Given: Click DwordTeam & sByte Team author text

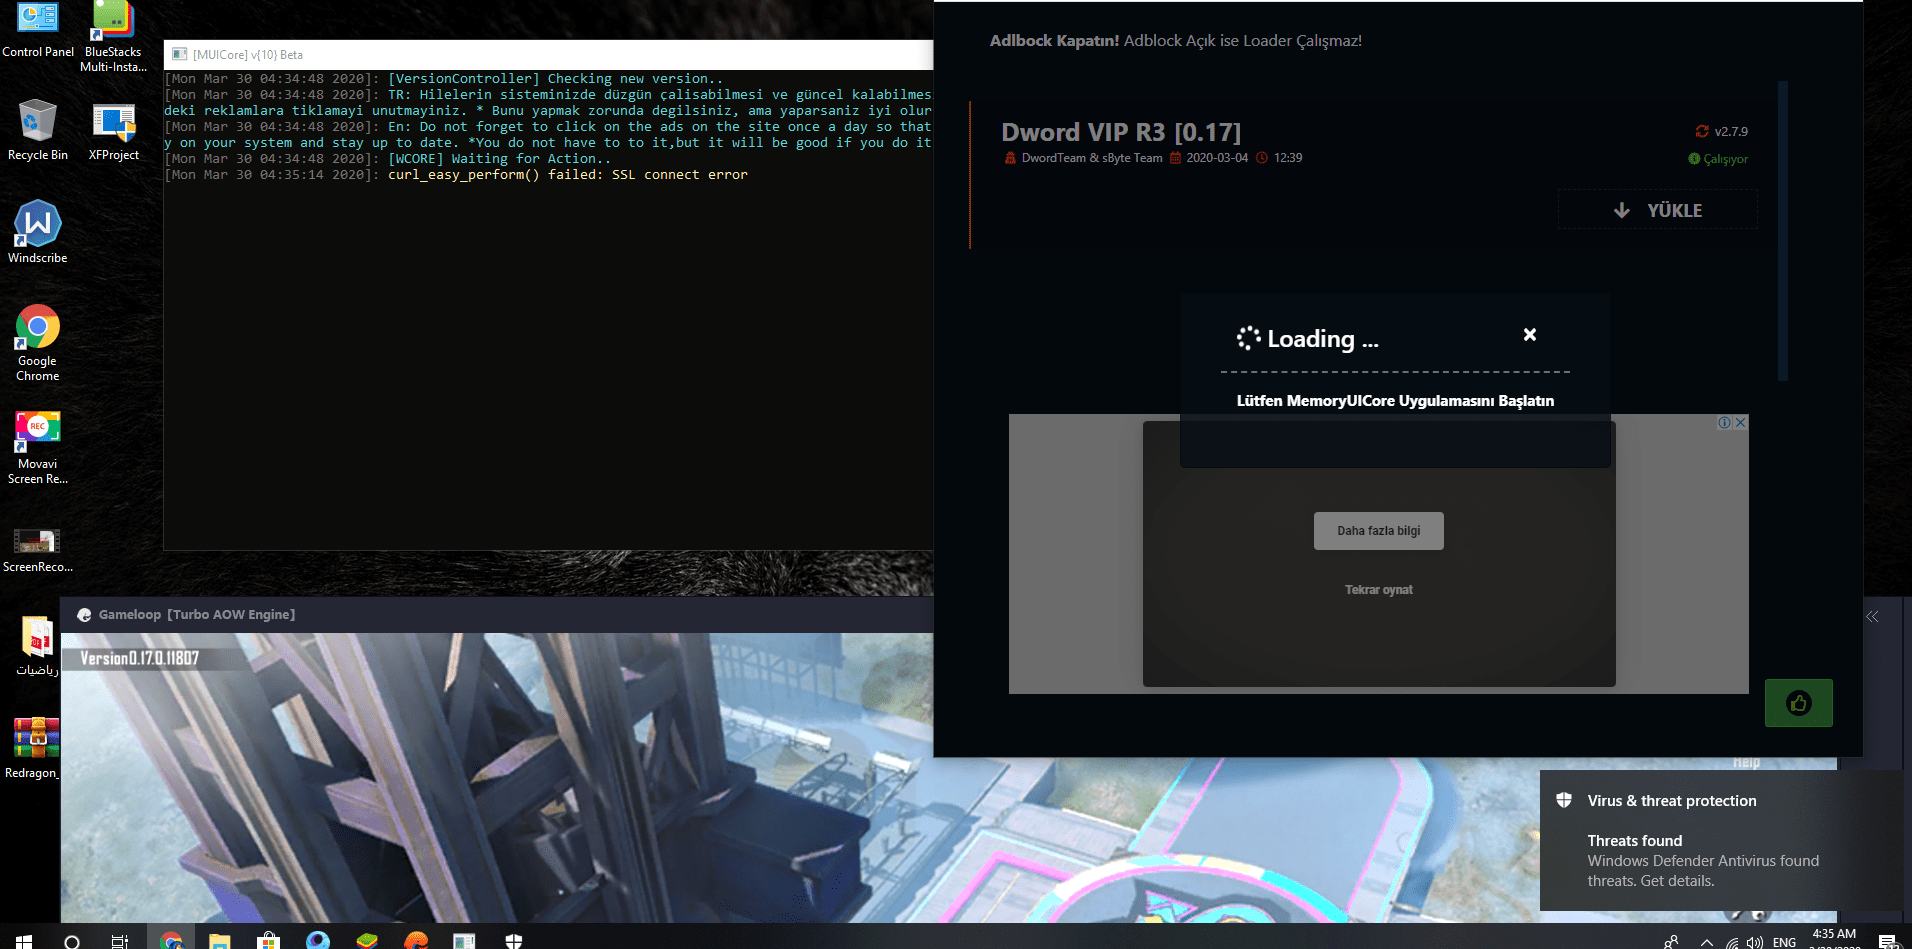Looking at the screenshot, I should pyautogui.click(x=1092, y=158).
